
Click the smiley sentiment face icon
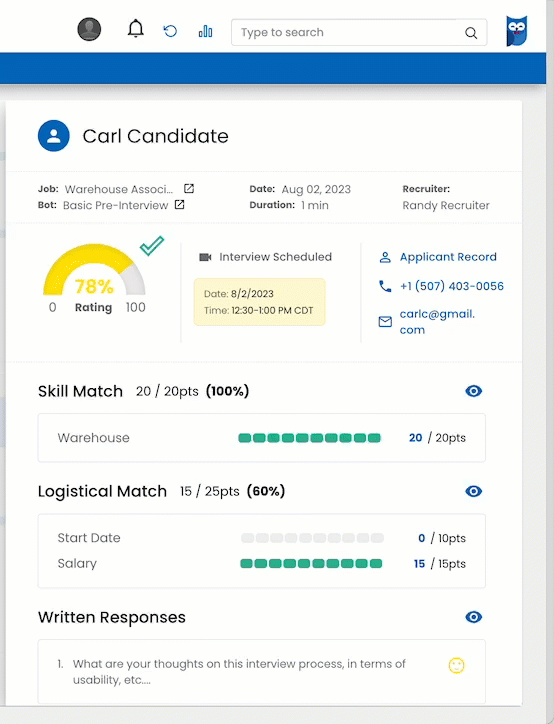tap(457, 665)
